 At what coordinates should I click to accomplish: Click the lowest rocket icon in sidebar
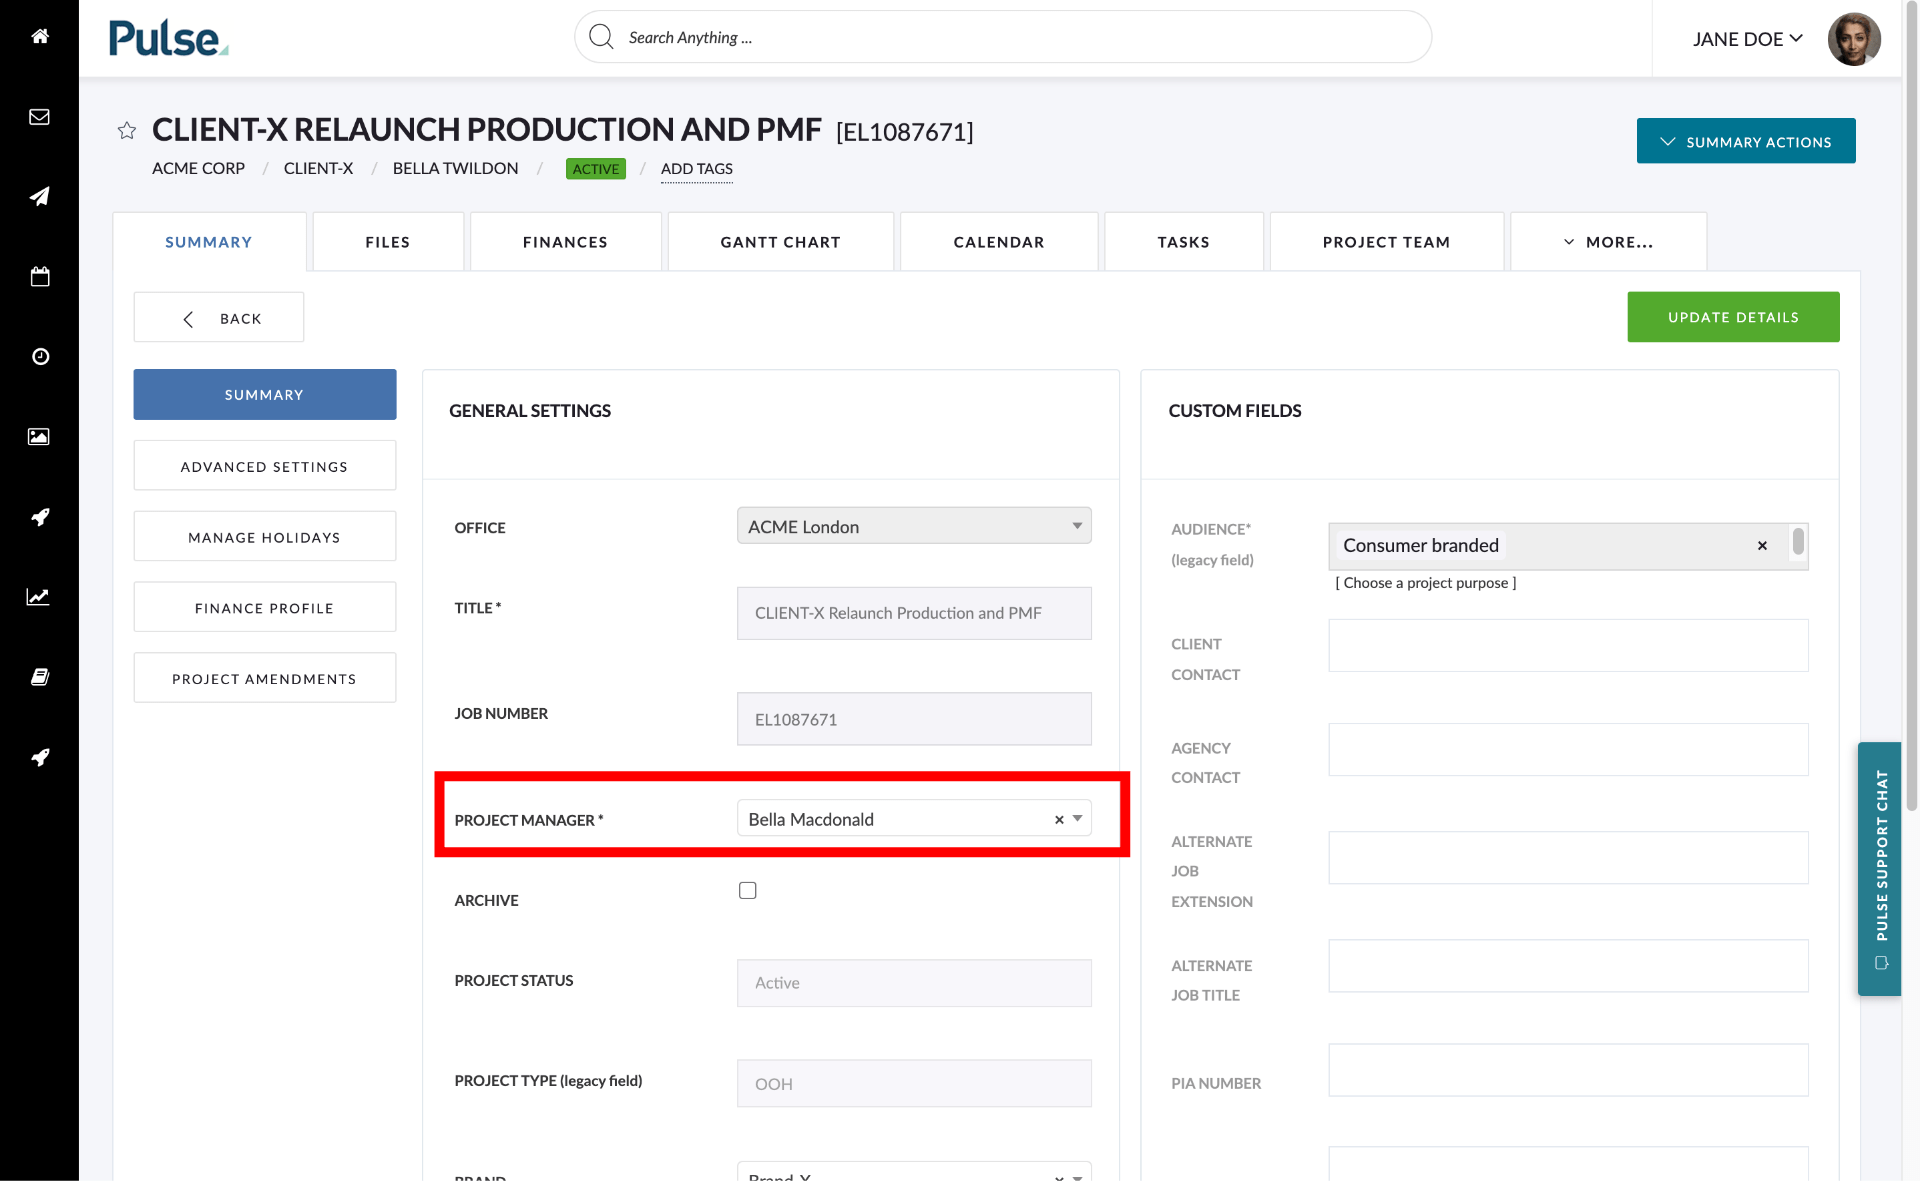coord(40,757)
